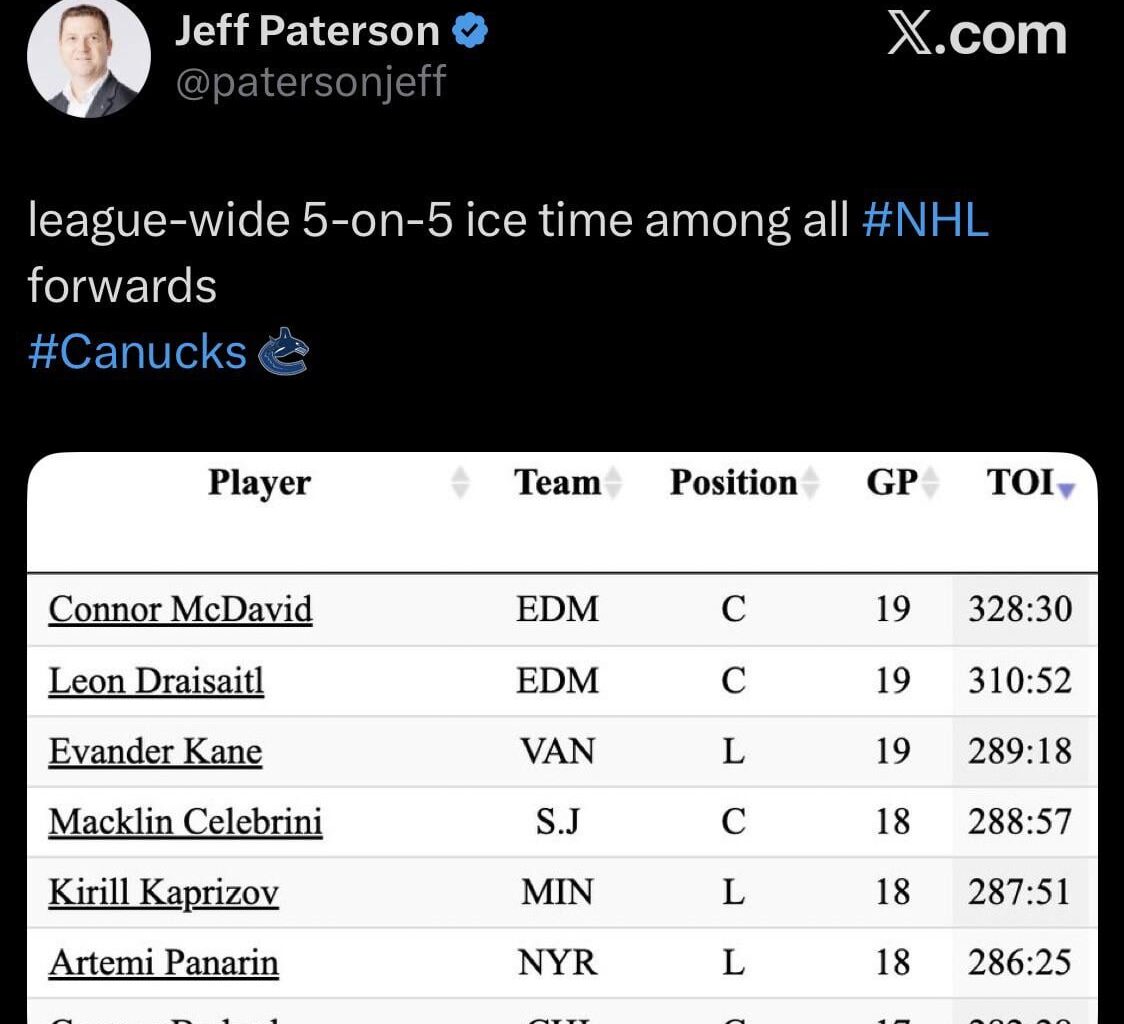The width and height of the screenshot is (1124, 1024).
Task: Click the verified badge beside Jeff Paterson
Action: coord(468,29)
